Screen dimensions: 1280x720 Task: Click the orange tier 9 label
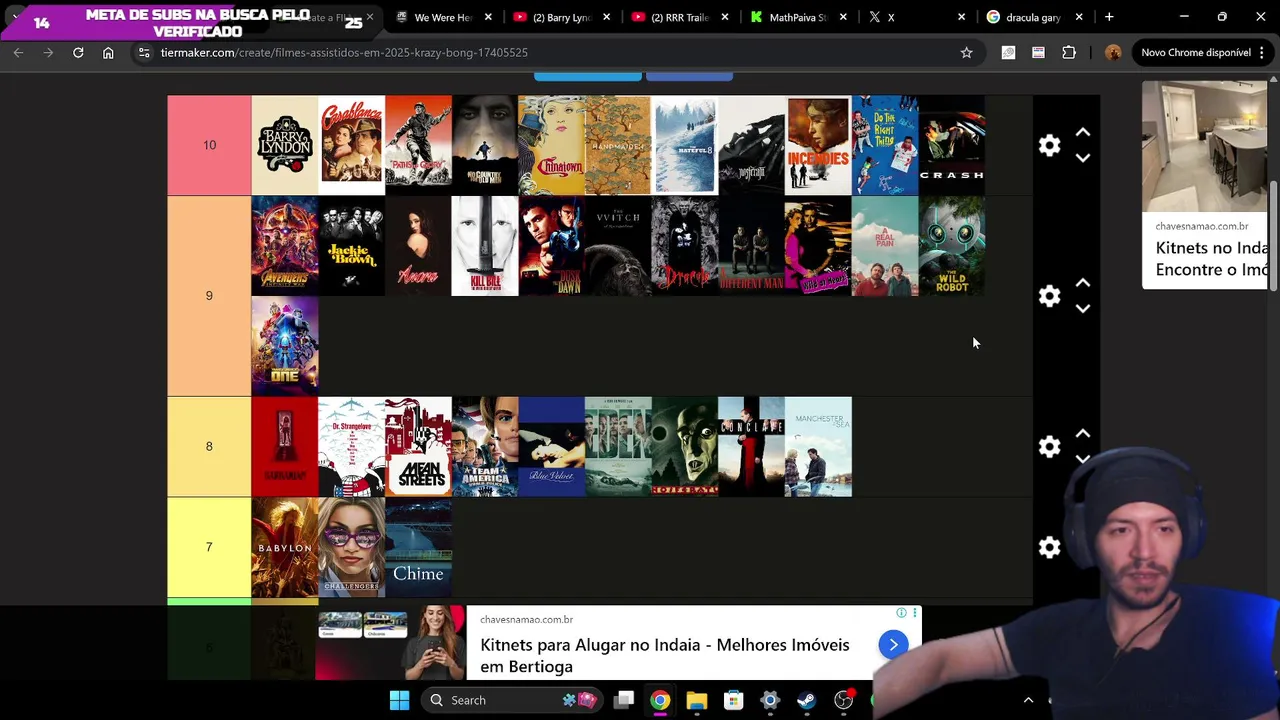click(209, 296)
